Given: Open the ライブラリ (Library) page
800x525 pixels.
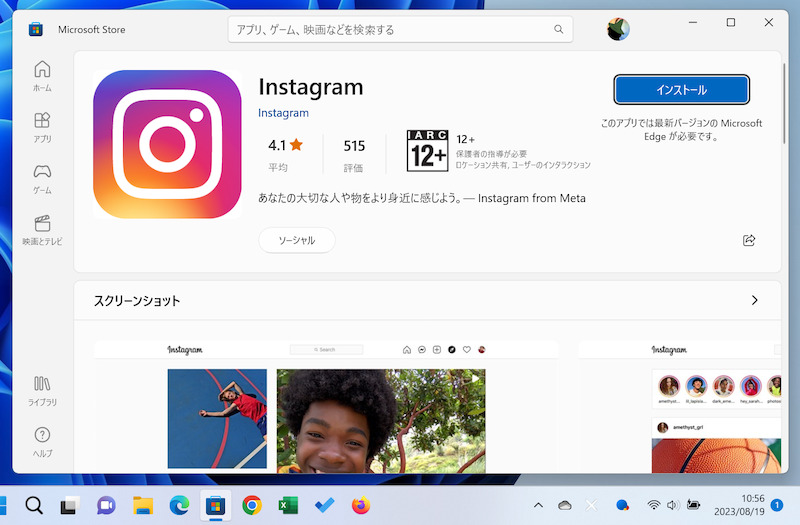Looking at the screenshot, I should pos(42,389).
